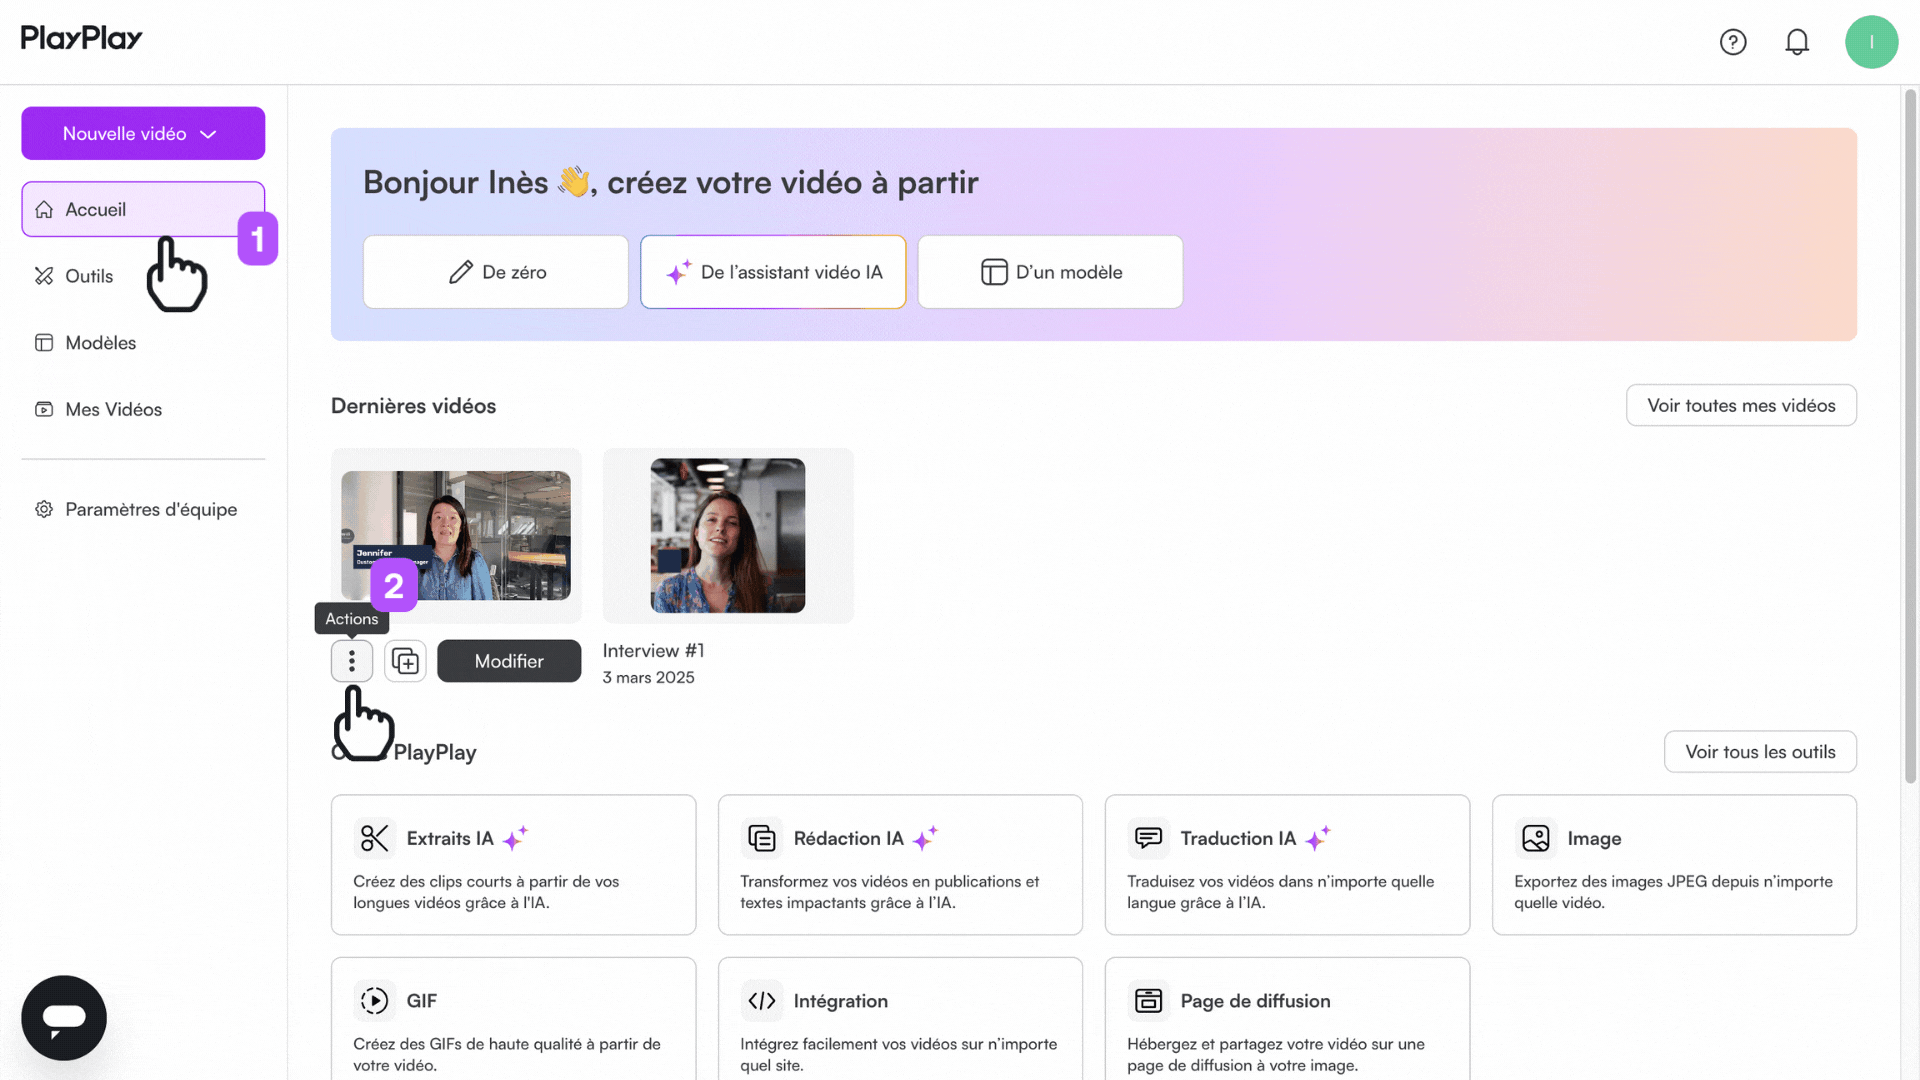Click the Traduction IA description text

coord(1280,892)
